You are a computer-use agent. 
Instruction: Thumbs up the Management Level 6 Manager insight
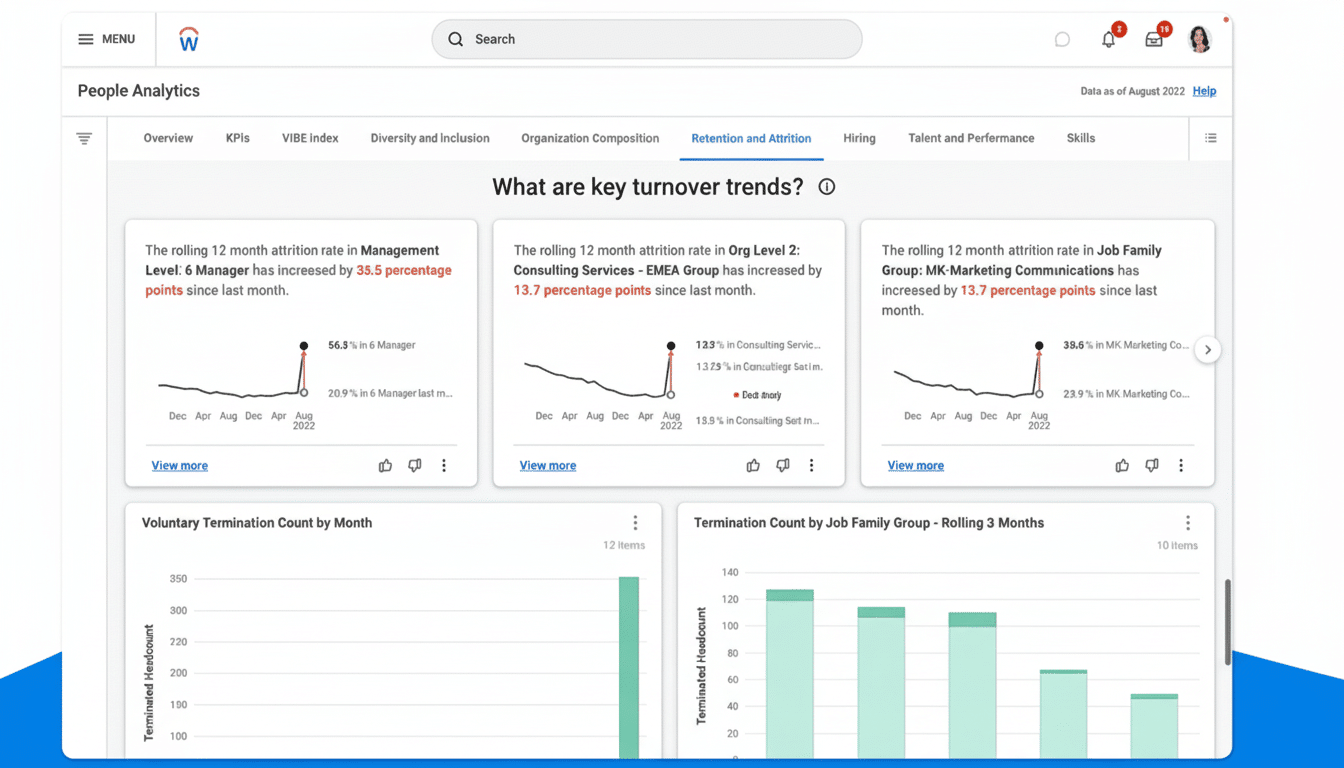click(385, 465)
